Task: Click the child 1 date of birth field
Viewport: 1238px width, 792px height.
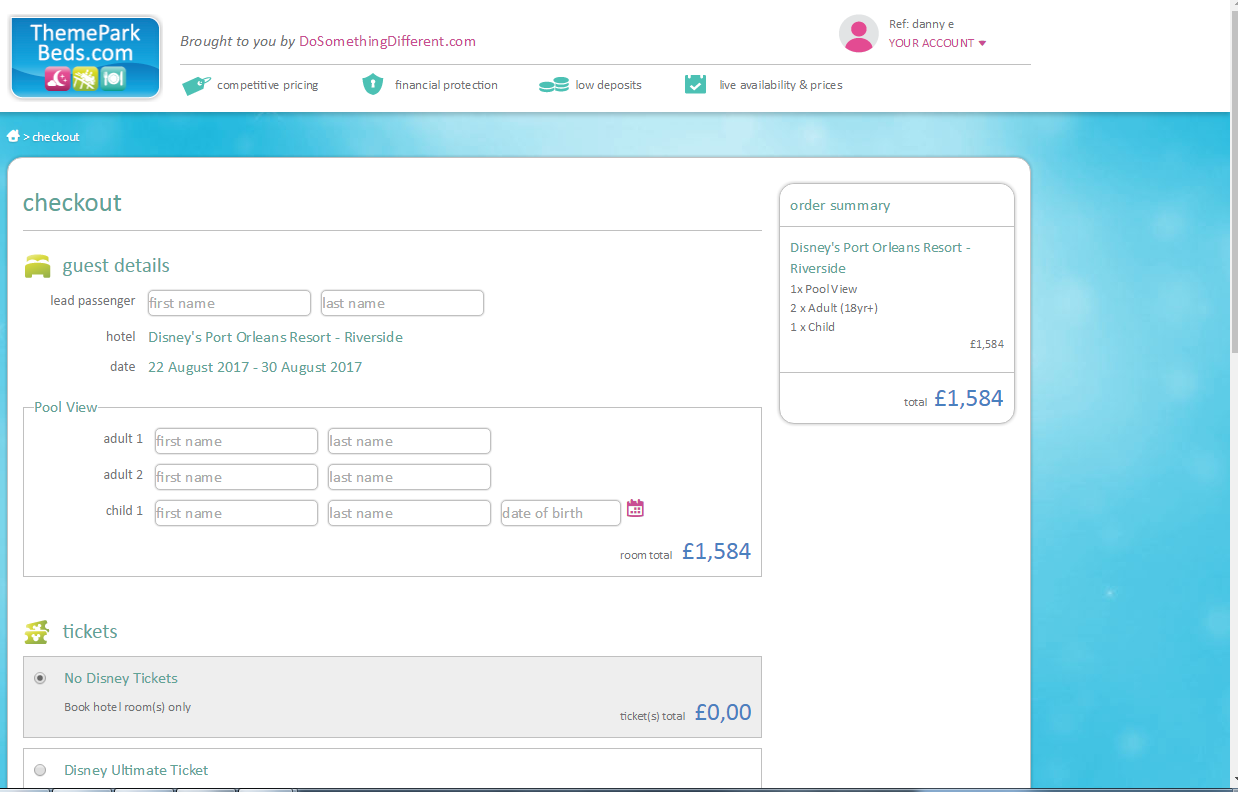Action: (x=561, y=513)
